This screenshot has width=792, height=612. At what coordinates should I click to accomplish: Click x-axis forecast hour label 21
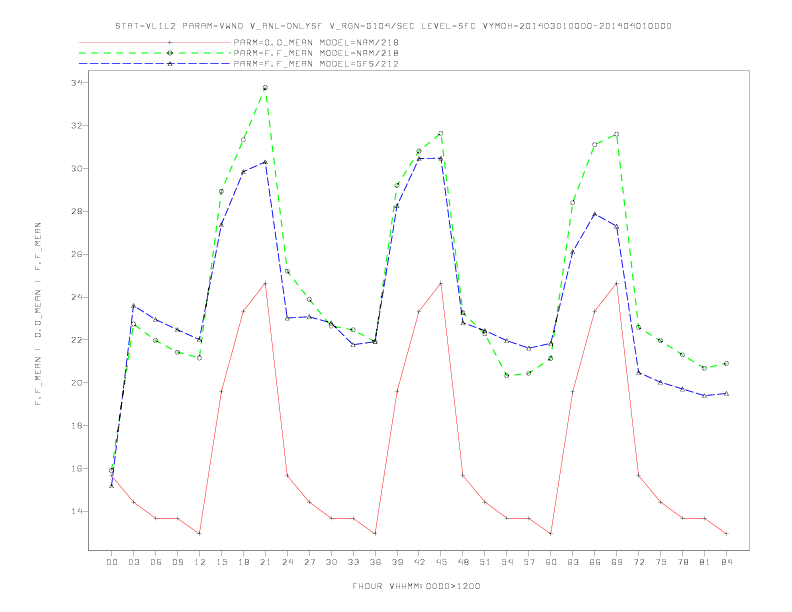(x=265, y=562)
